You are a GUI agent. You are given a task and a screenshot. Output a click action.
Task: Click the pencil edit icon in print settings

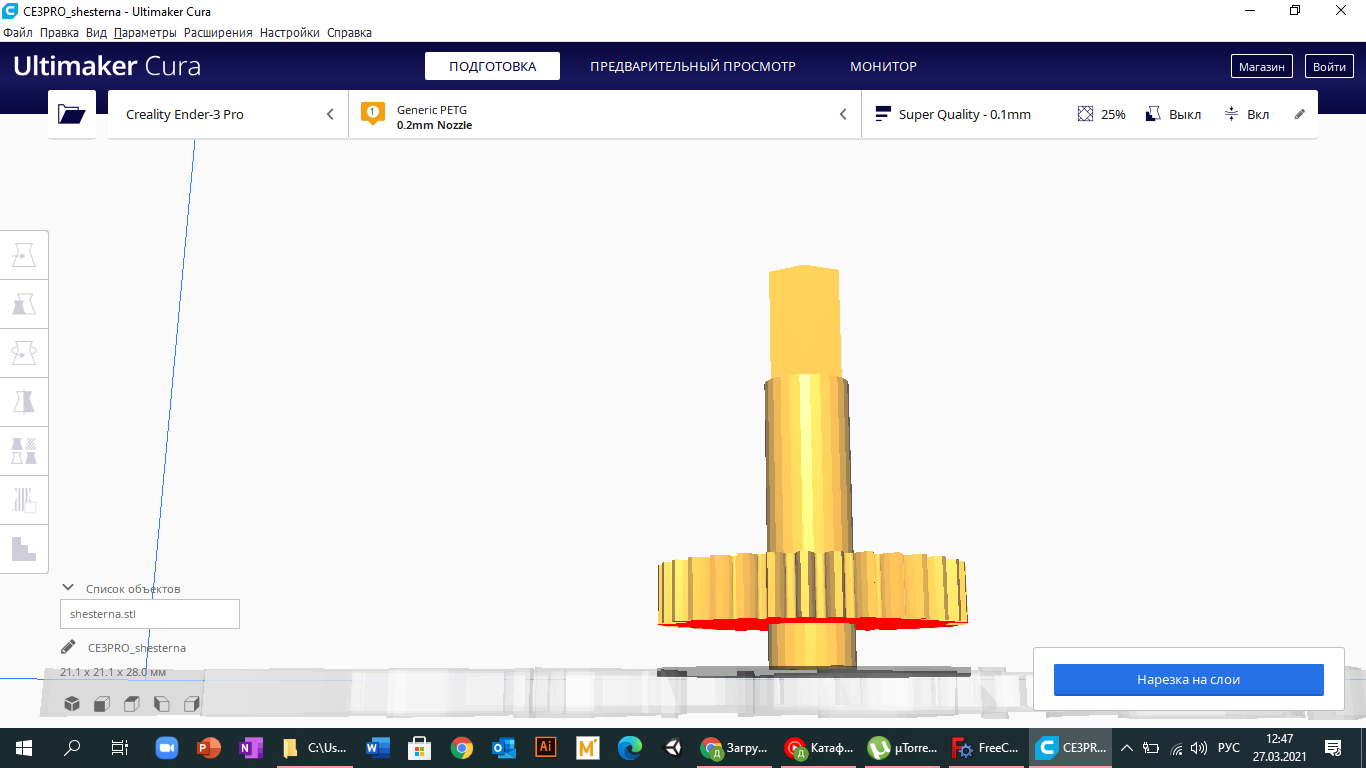coord(1300,114)
